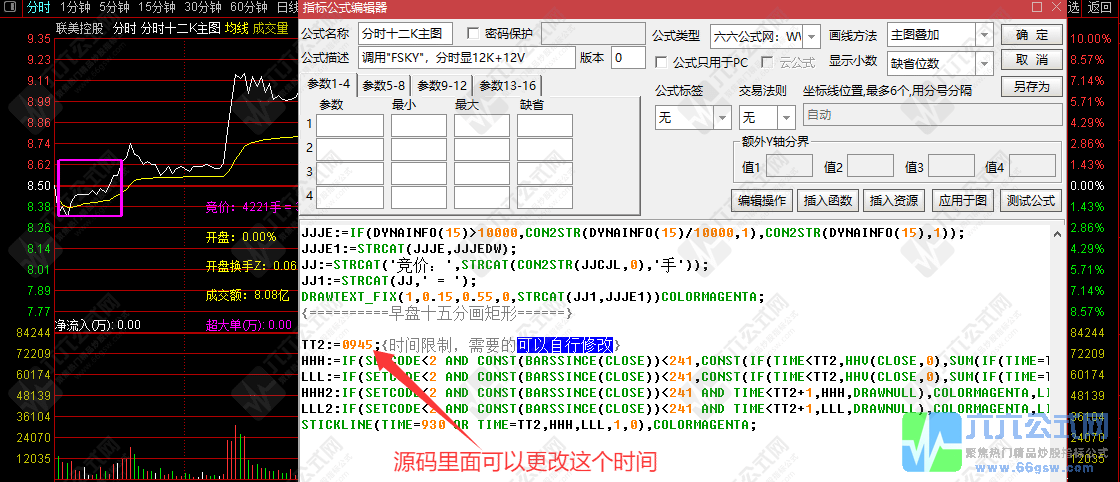
Task: Click the magenta rectangle on the chart
Action: pyautogui.click(x=90, y=187)
